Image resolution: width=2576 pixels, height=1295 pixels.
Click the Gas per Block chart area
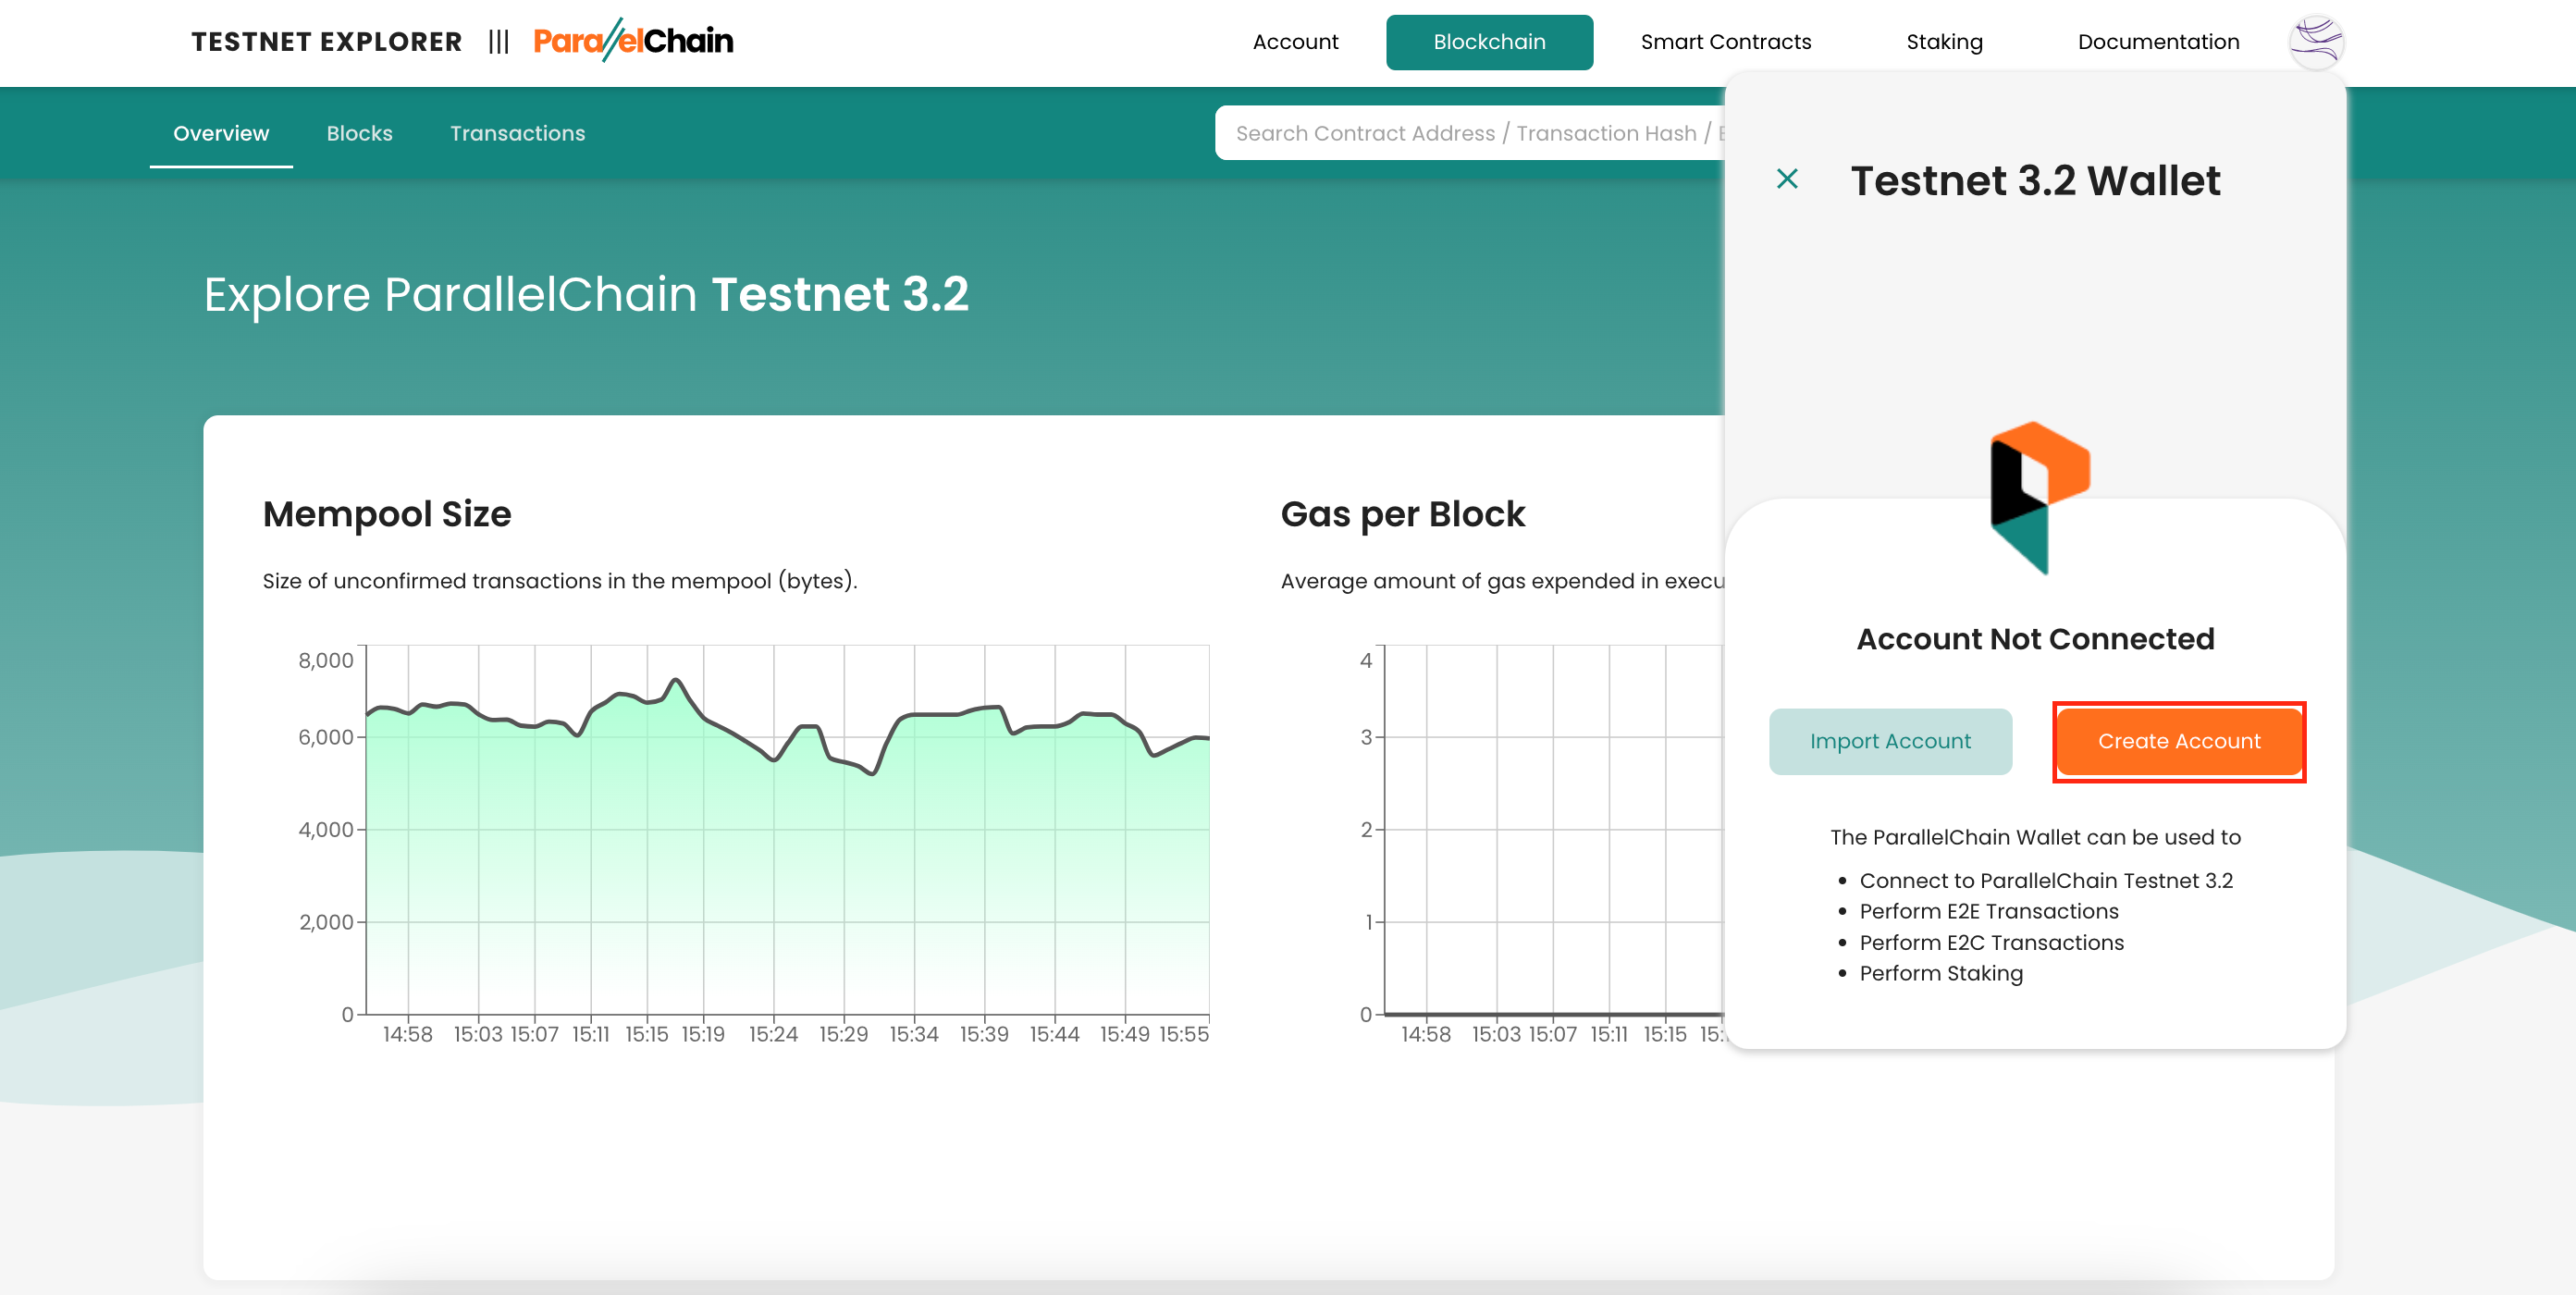pyautogui.click(x=1553, y=830)
